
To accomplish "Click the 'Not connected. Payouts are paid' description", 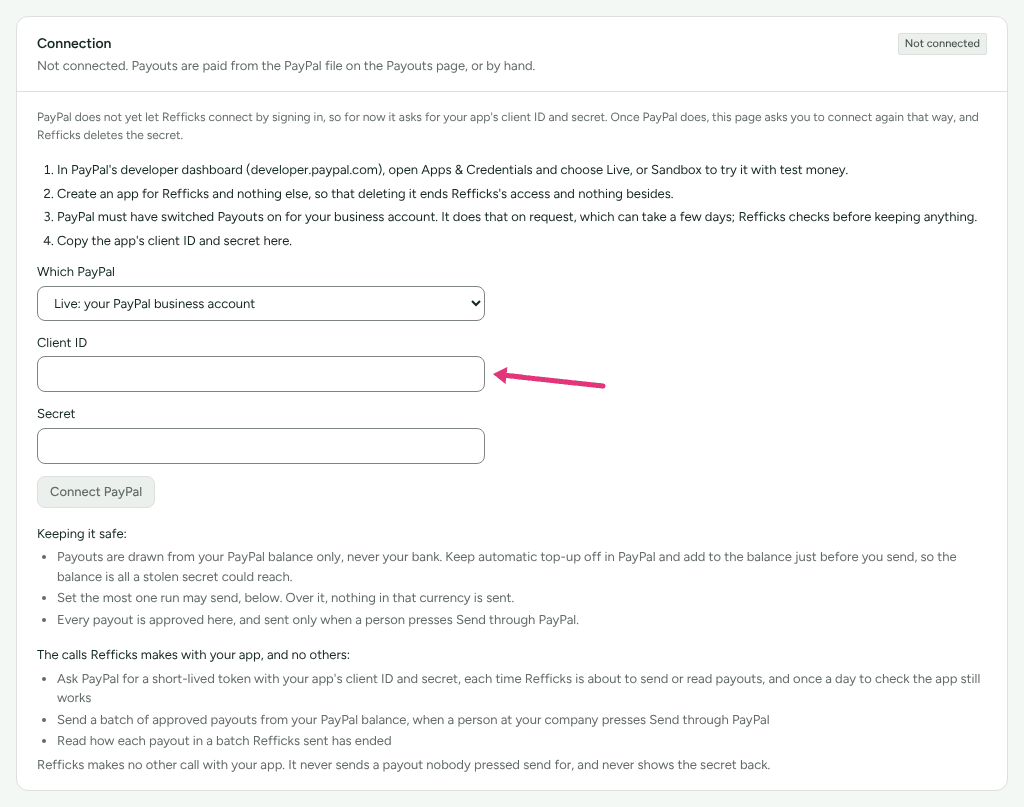I will [286, 66].
